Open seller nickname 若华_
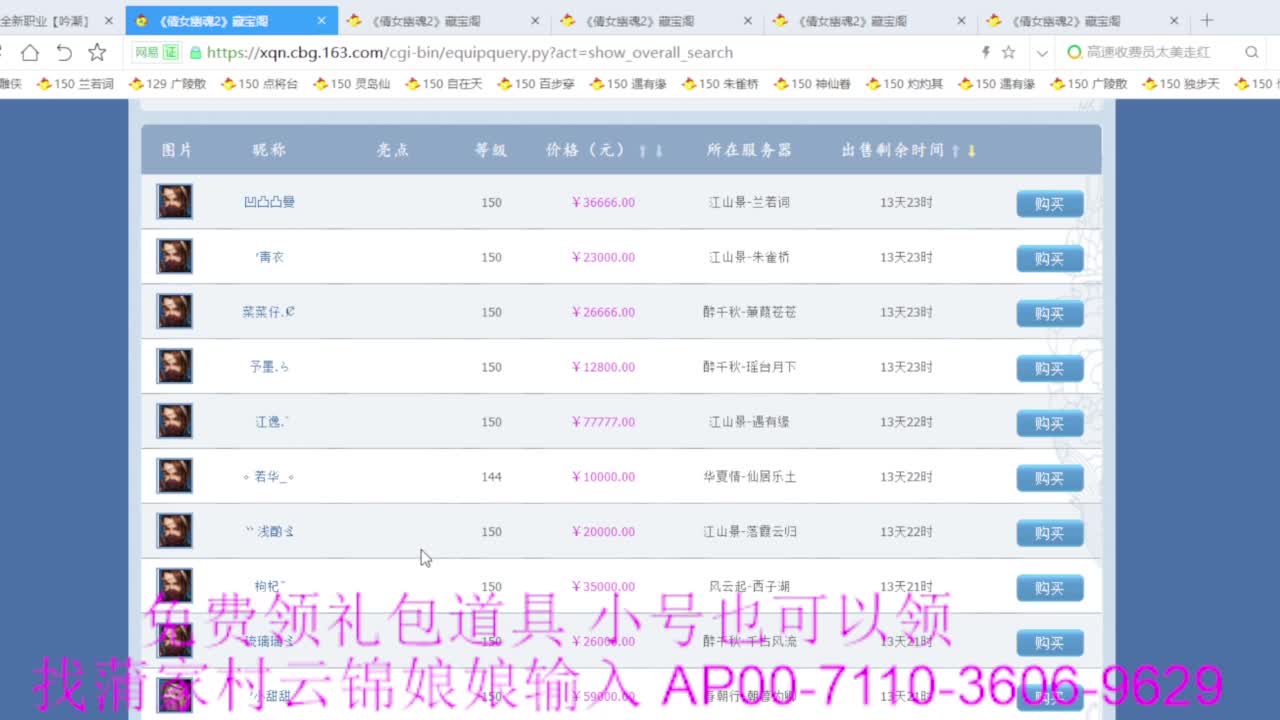This screenshot has height=720, width=1280. point(269,477)
